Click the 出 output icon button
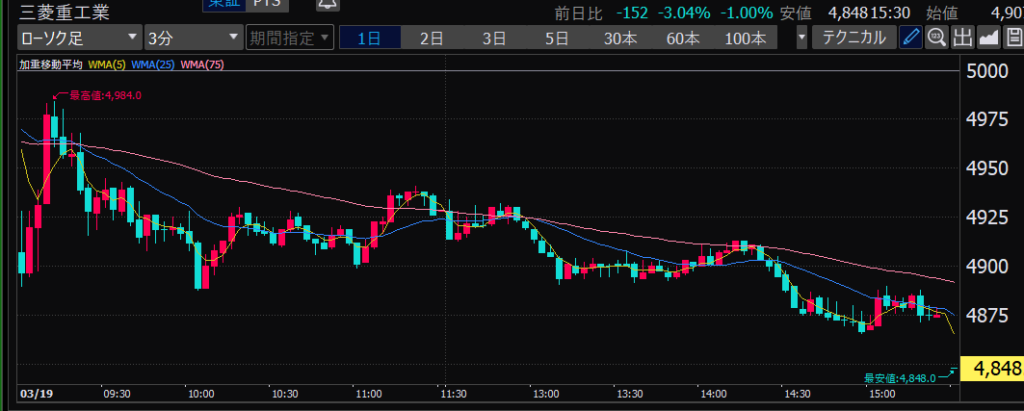Image resolution: width=1024 pixels, height=411 pixels. (963, 39)
